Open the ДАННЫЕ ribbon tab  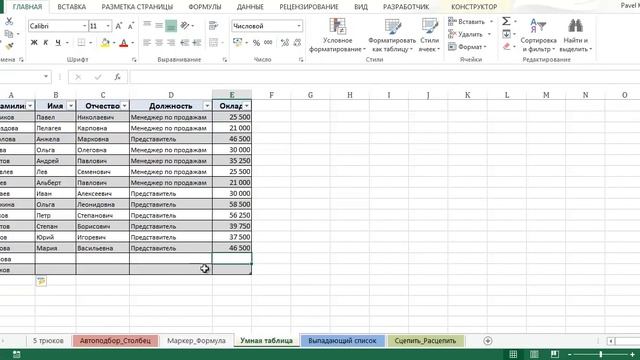pyautogui.click(x=250, y=7)
